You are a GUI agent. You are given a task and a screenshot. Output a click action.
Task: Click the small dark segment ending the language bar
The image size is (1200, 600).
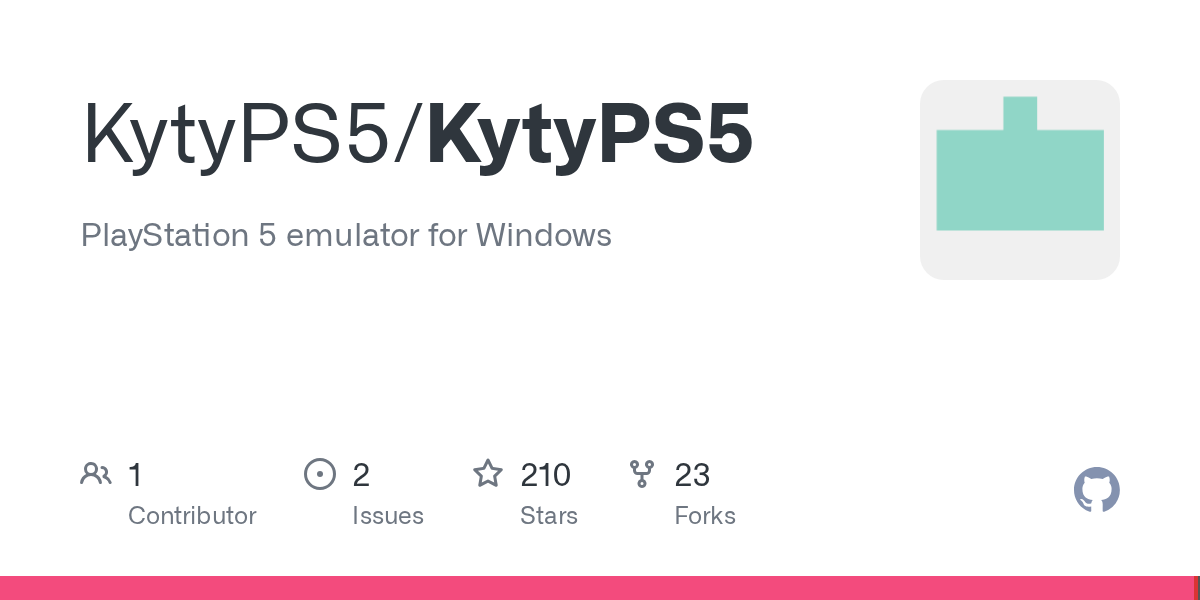click(1197, 588)
